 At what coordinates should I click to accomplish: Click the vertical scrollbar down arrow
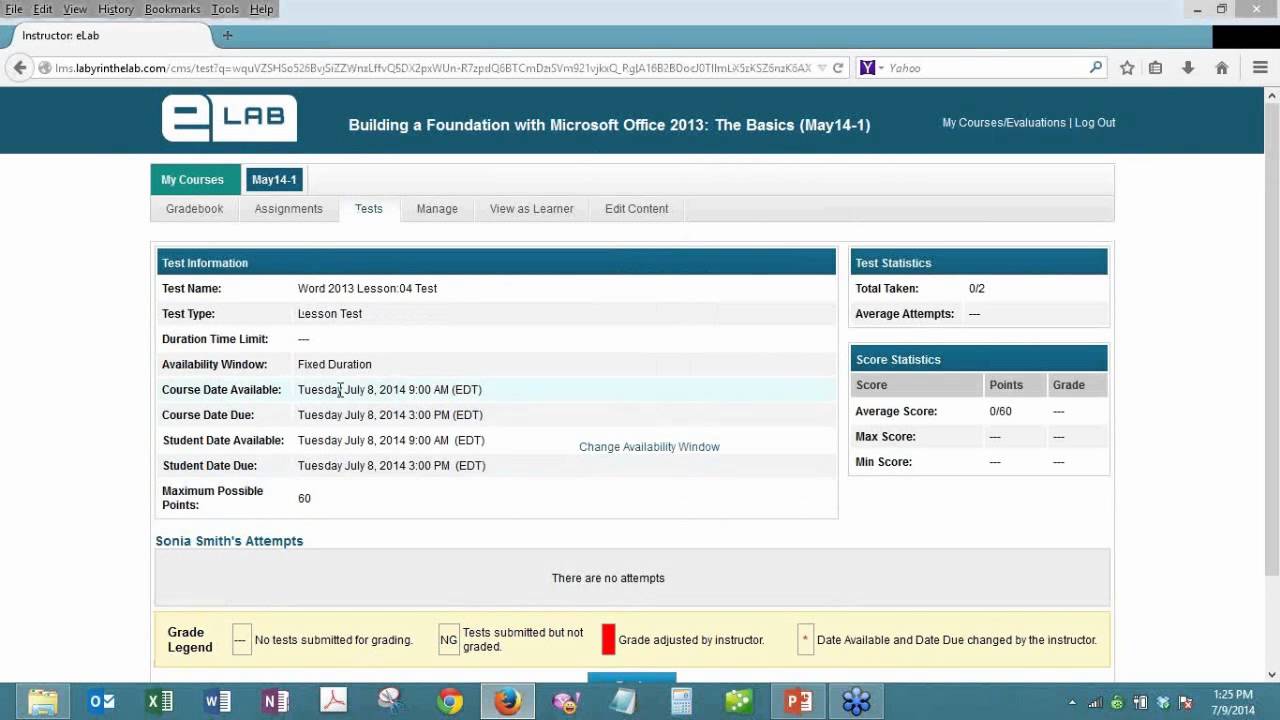pos(1271,674)
